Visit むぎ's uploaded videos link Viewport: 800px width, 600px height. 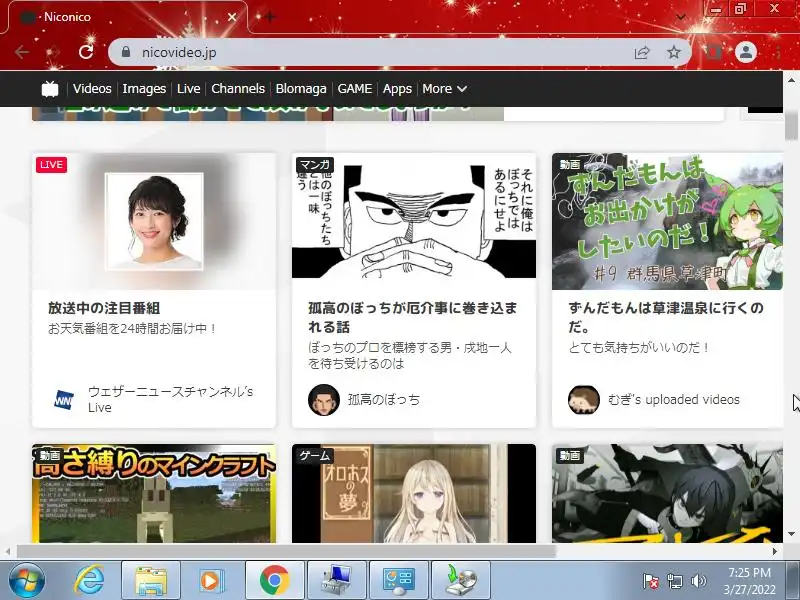coord(673,399)
